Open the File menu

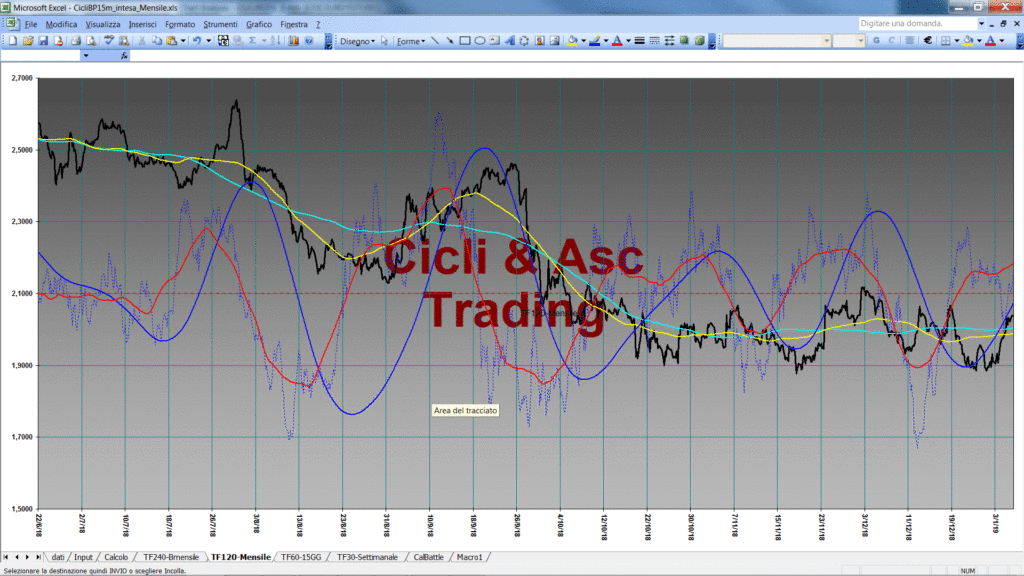tap(31, 24)
